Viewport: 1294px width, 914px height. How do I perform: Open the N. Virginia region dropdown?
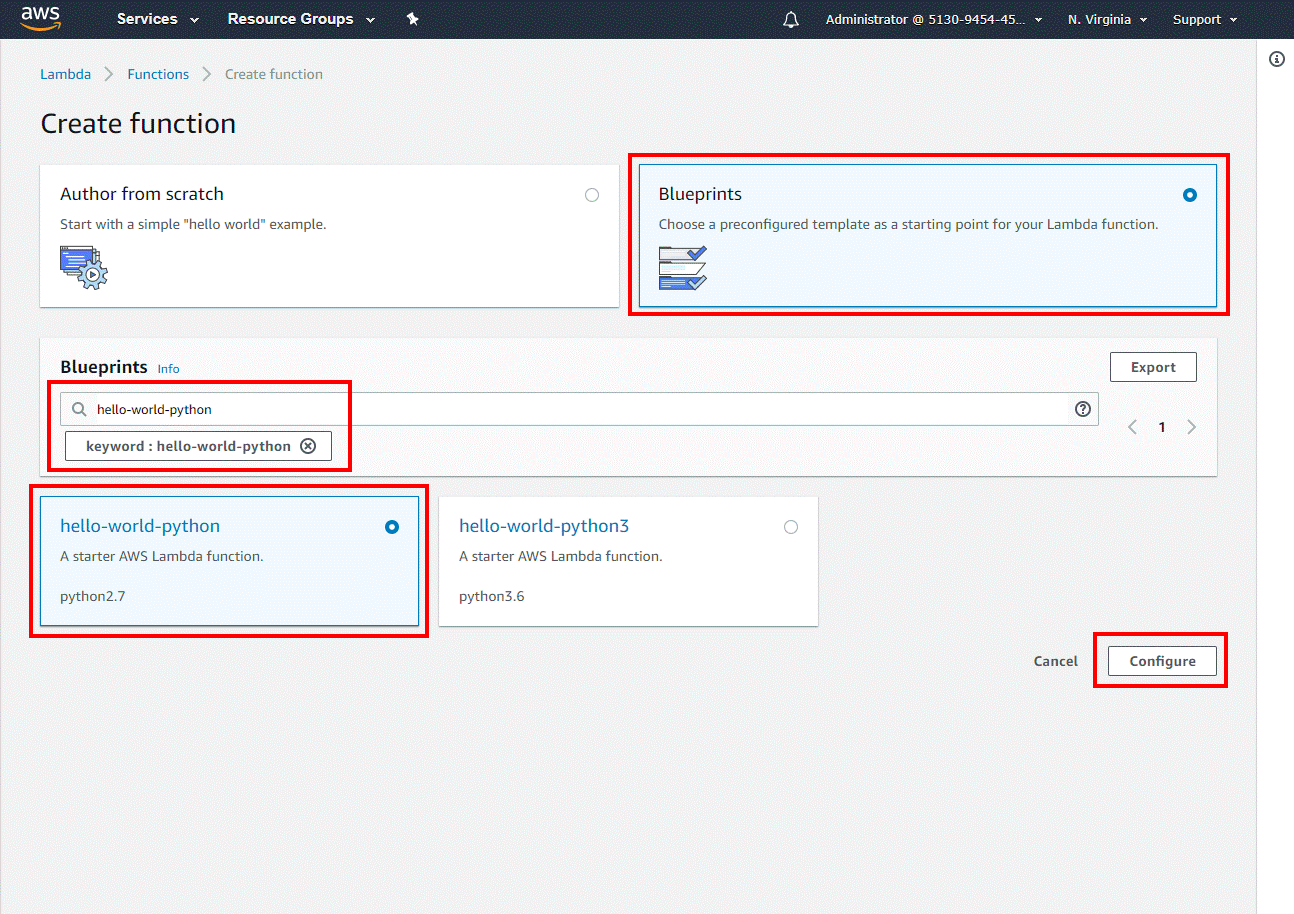click(1107, 19)
